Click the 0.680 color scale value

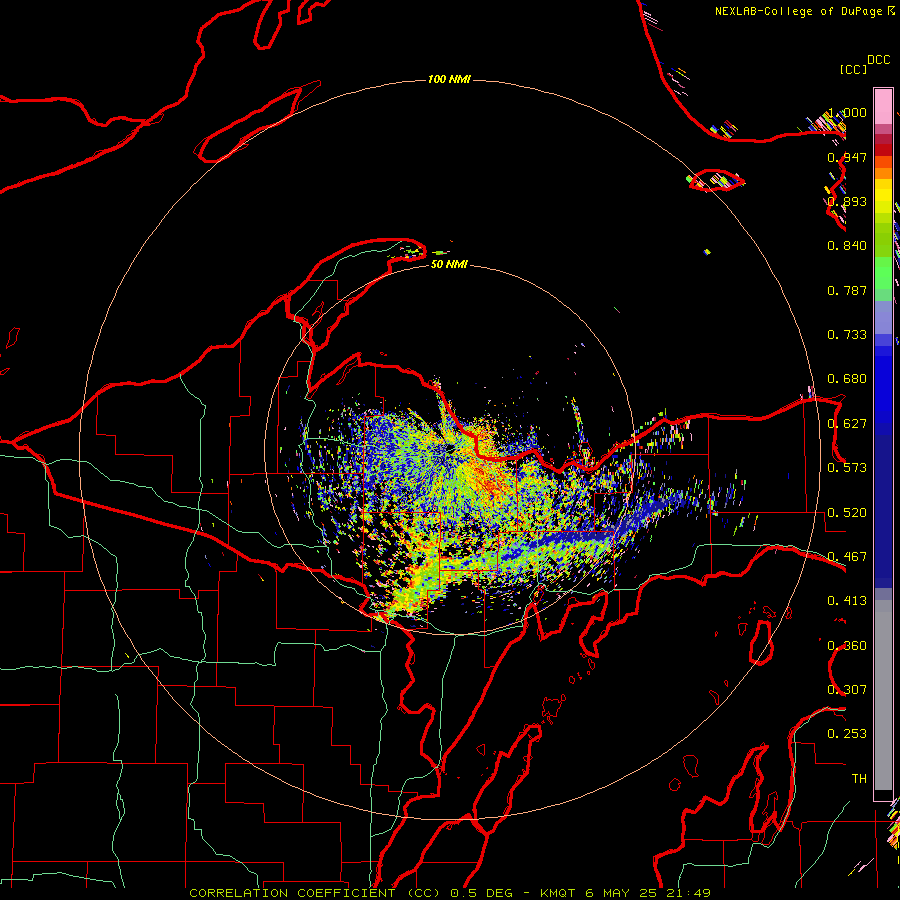click(847, 379)
